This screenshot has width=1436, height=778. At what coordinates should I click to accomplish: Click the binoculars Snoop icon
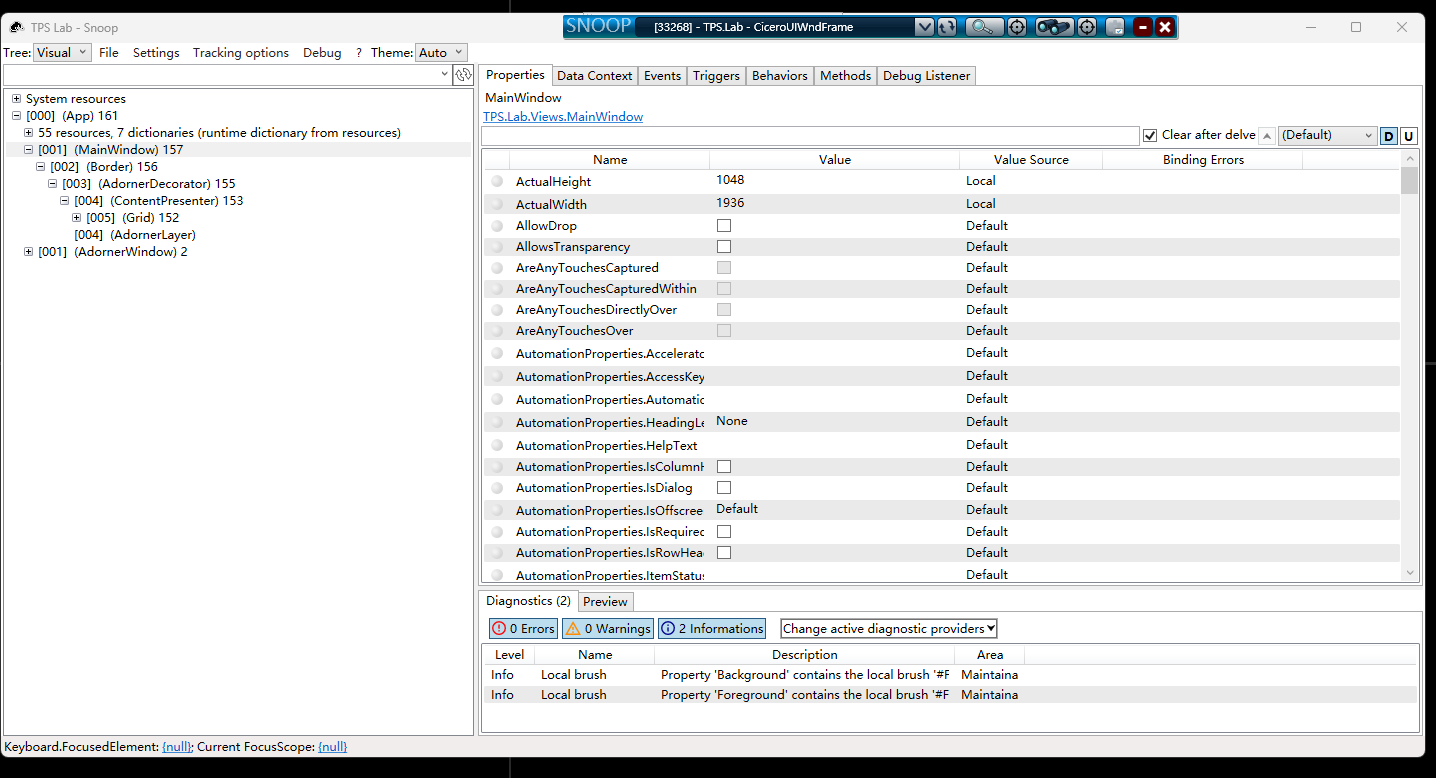tap(1054, 27)
